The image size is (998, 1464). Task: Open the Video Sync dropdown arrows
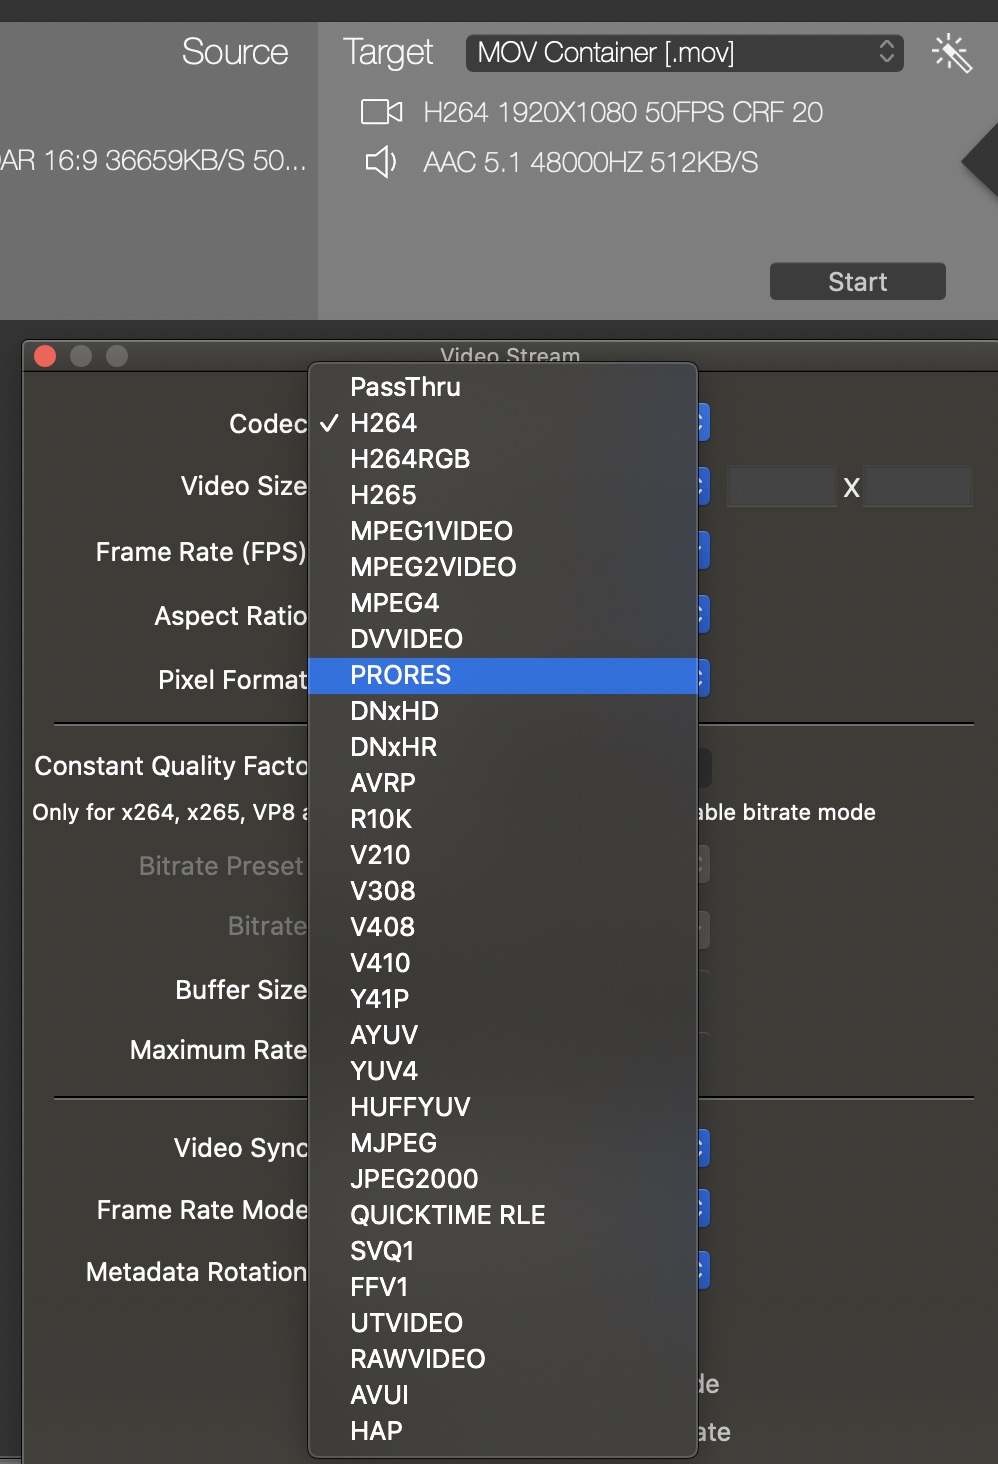tap(703, 1147)
